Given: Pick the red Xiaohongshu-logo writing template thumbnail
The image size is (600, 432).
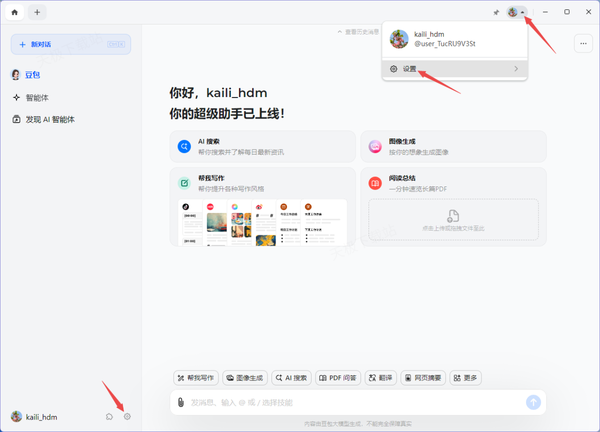Looking at the screenshot, I should click(215, 223).
